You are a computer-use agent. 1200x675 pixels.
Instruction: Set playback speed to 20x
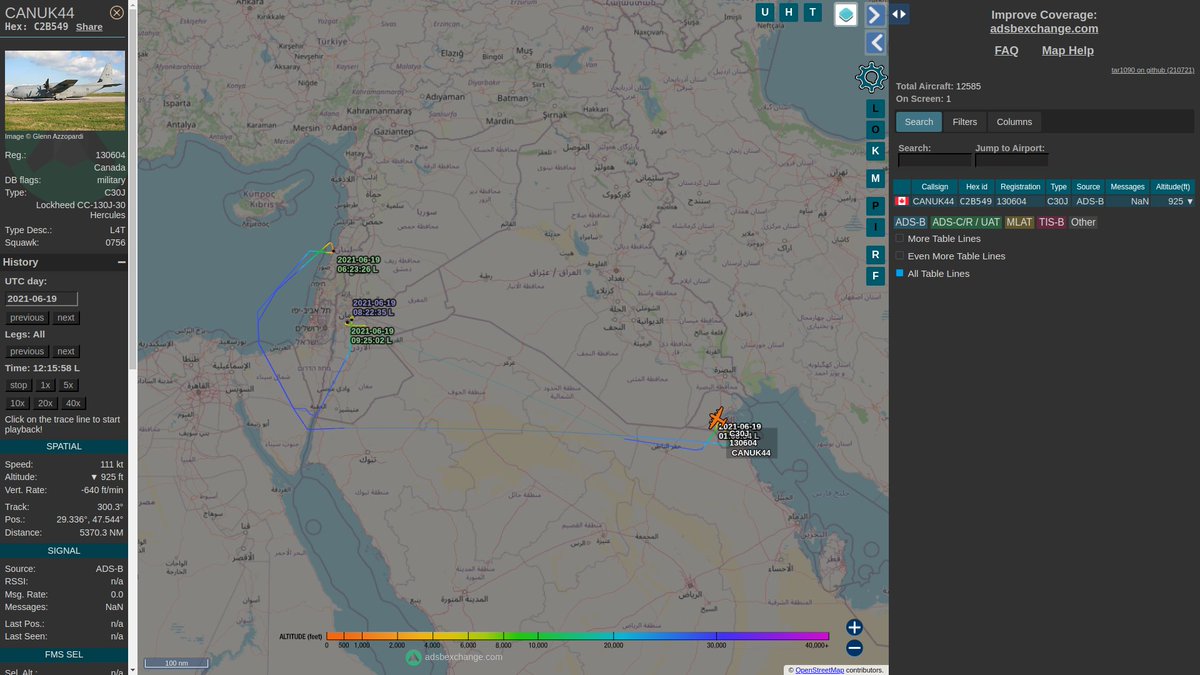[45, 403]
